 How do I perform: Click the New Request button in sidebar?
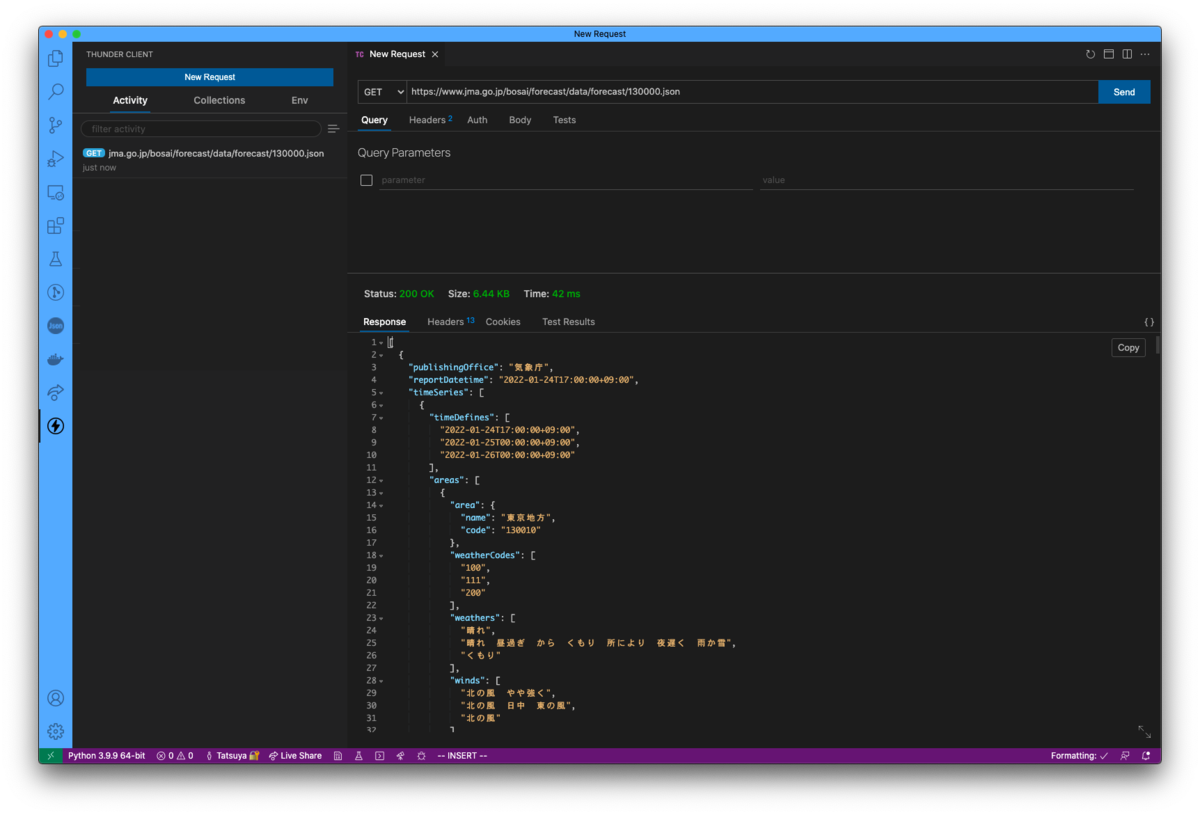[x=210, y=77]
